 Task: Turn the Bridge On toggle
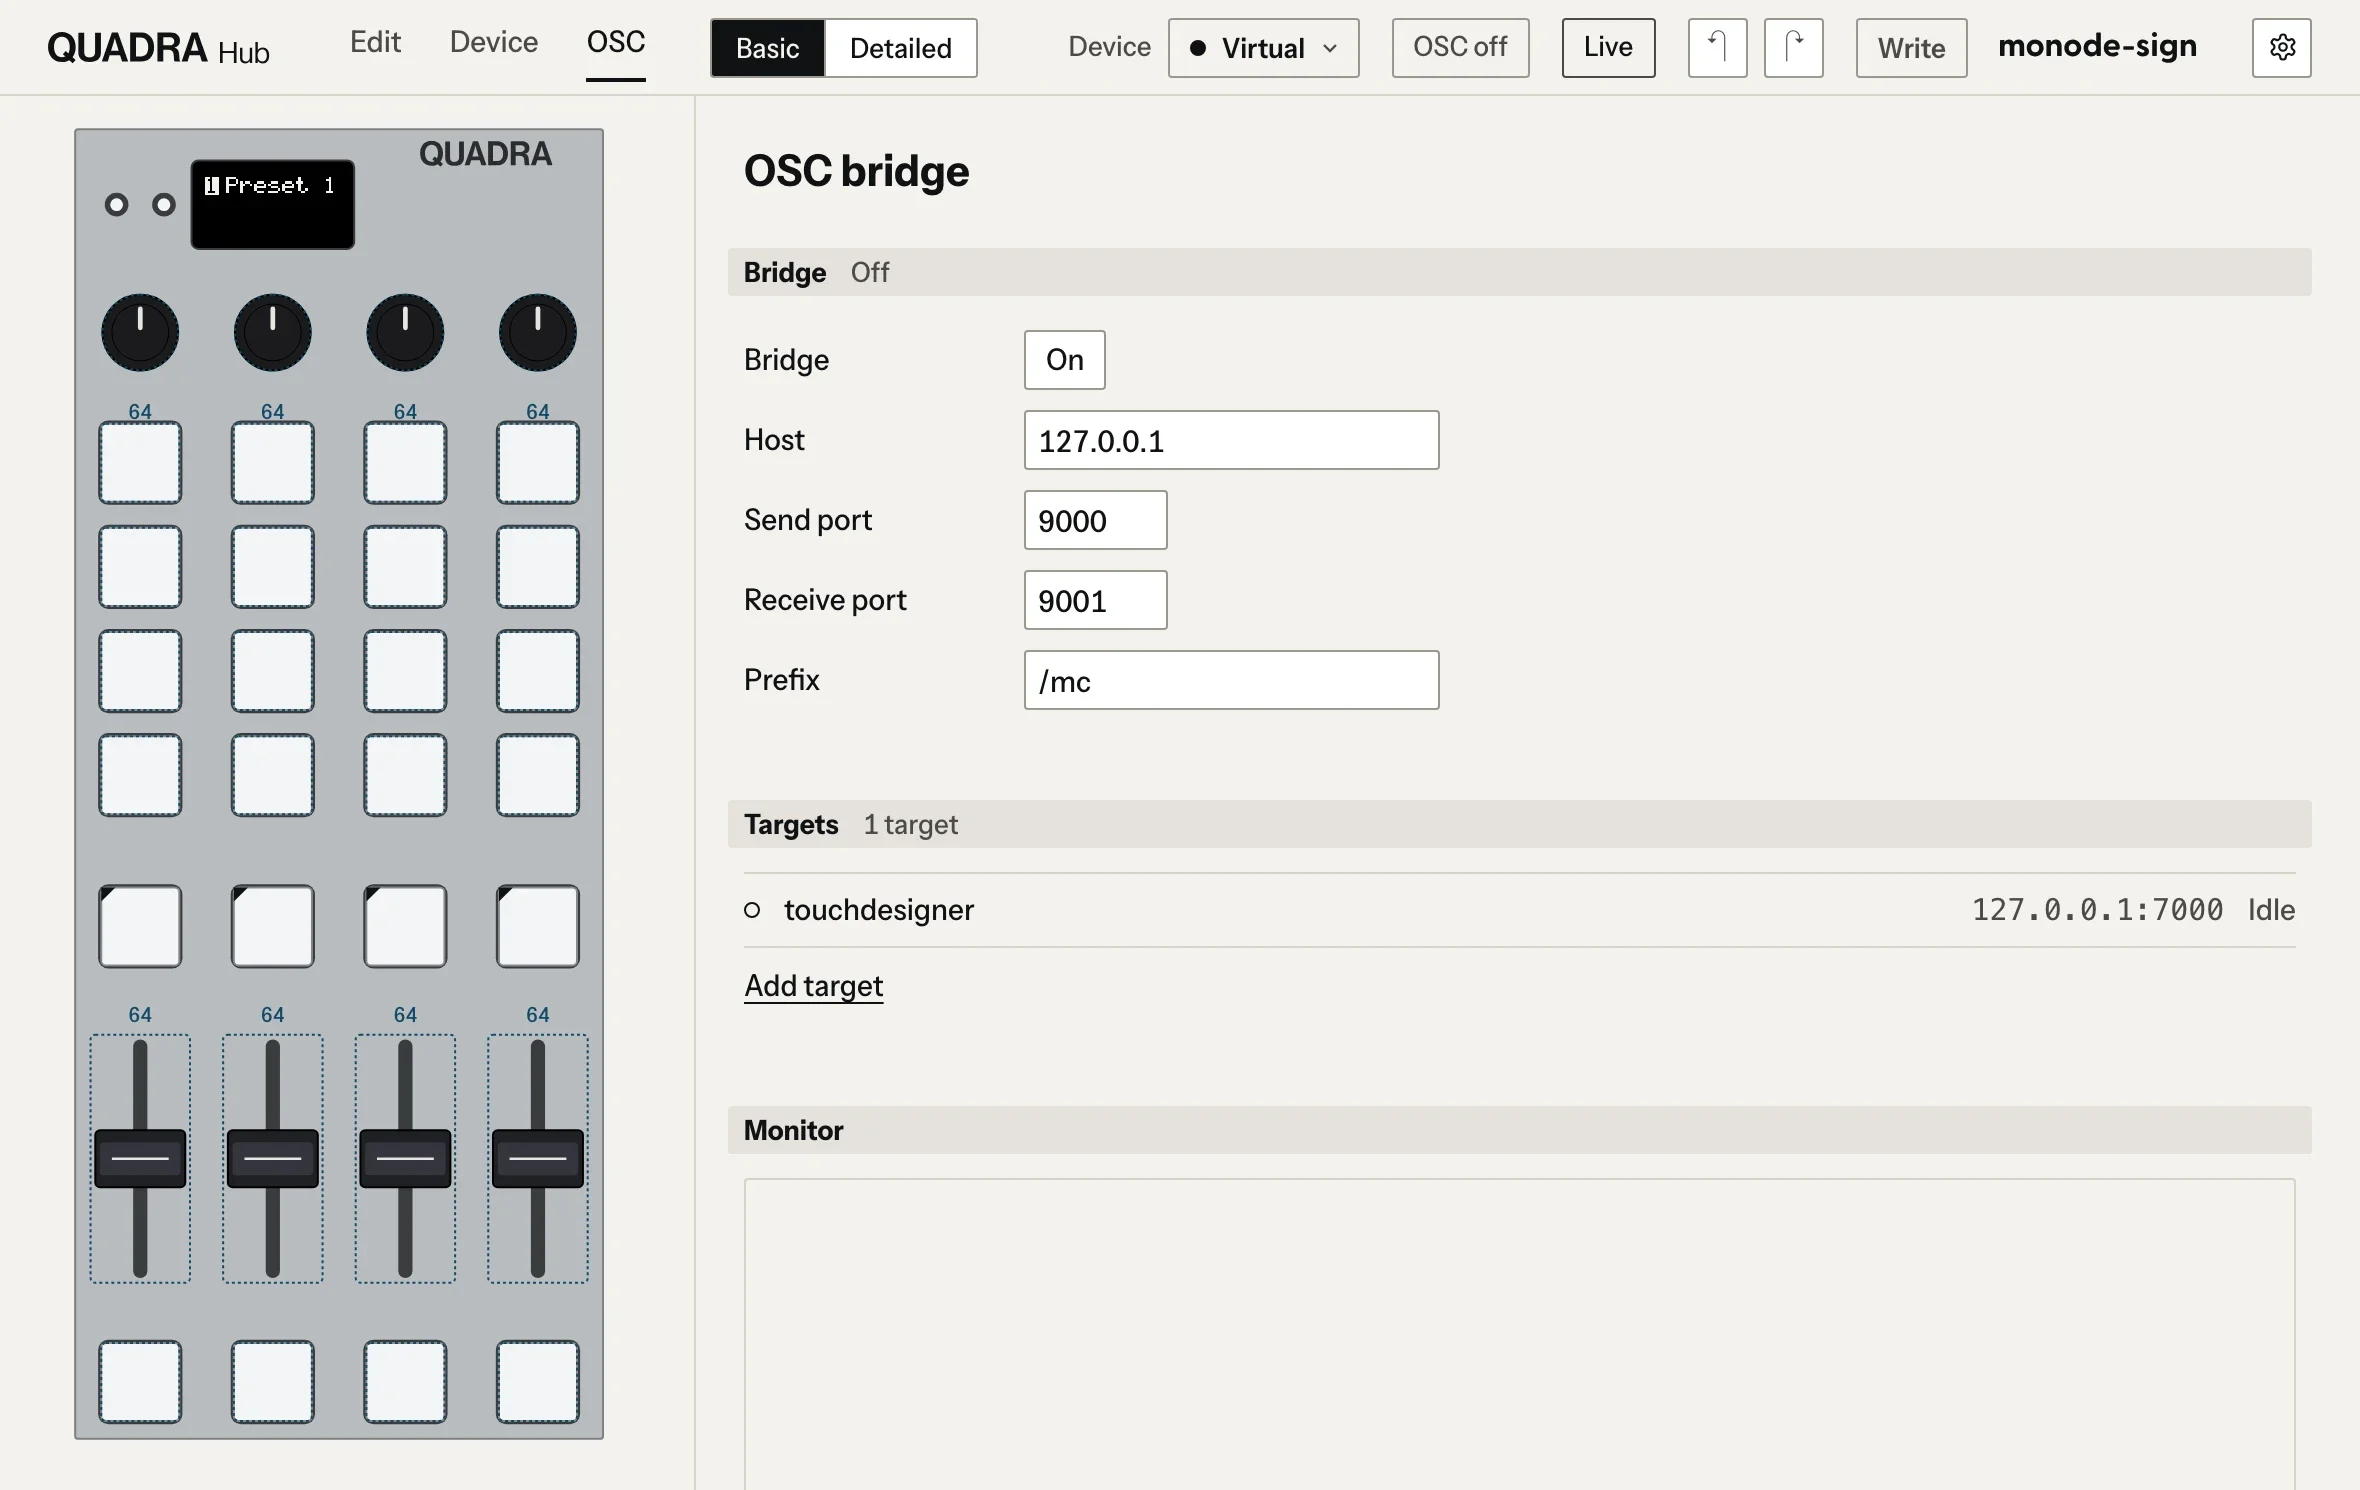coord(1064,360)
